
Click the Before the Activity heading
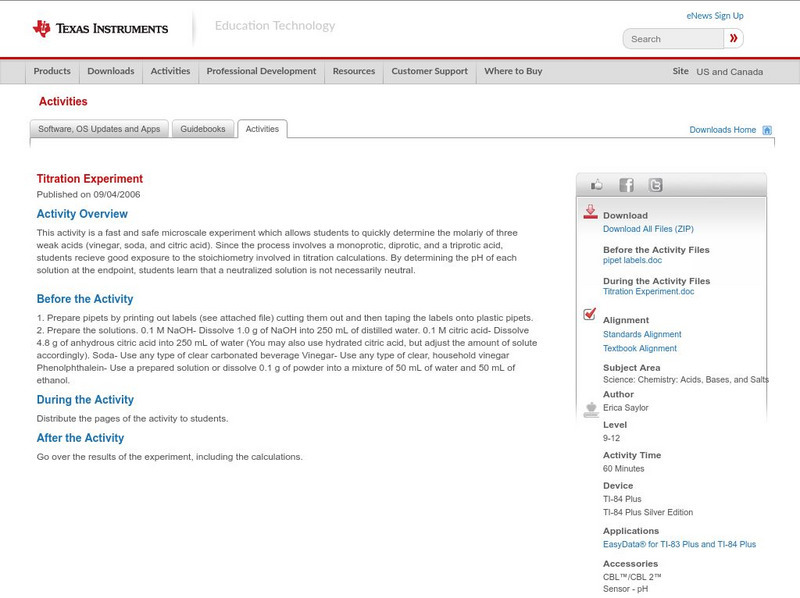coord(85,299)
